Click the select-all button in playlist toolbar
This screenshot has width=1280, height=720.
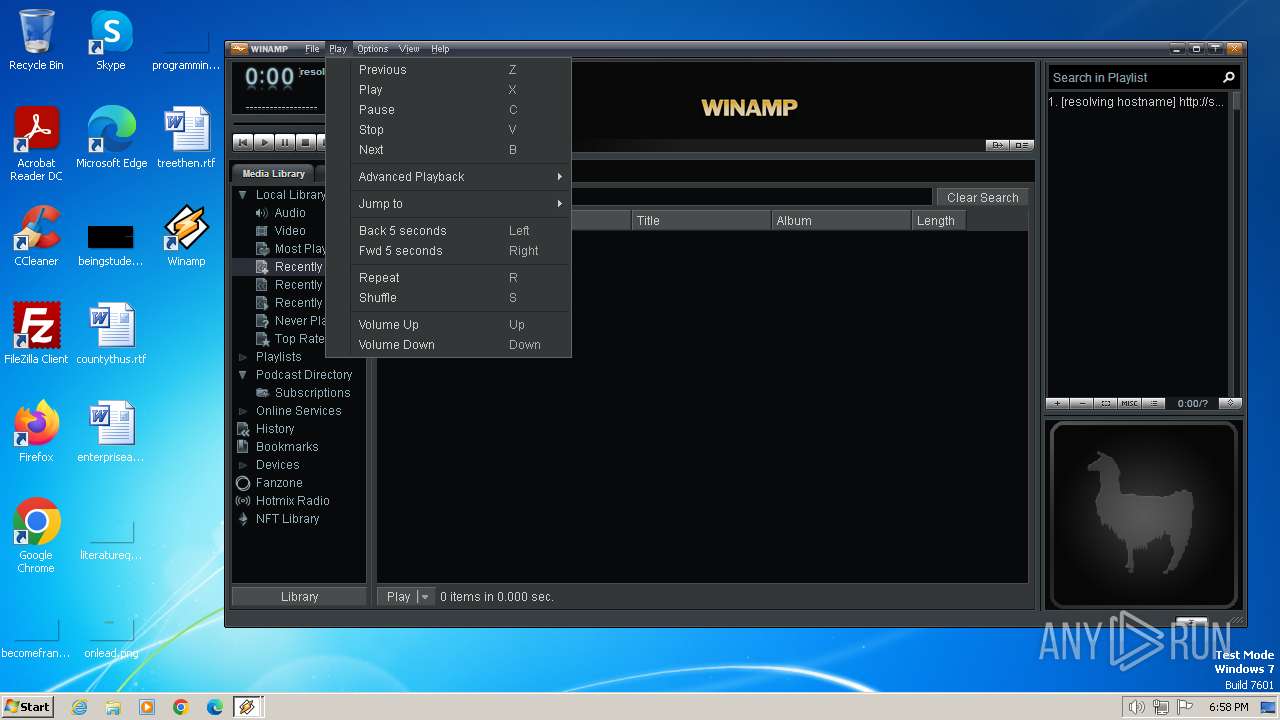click(x=1106, y=404)
